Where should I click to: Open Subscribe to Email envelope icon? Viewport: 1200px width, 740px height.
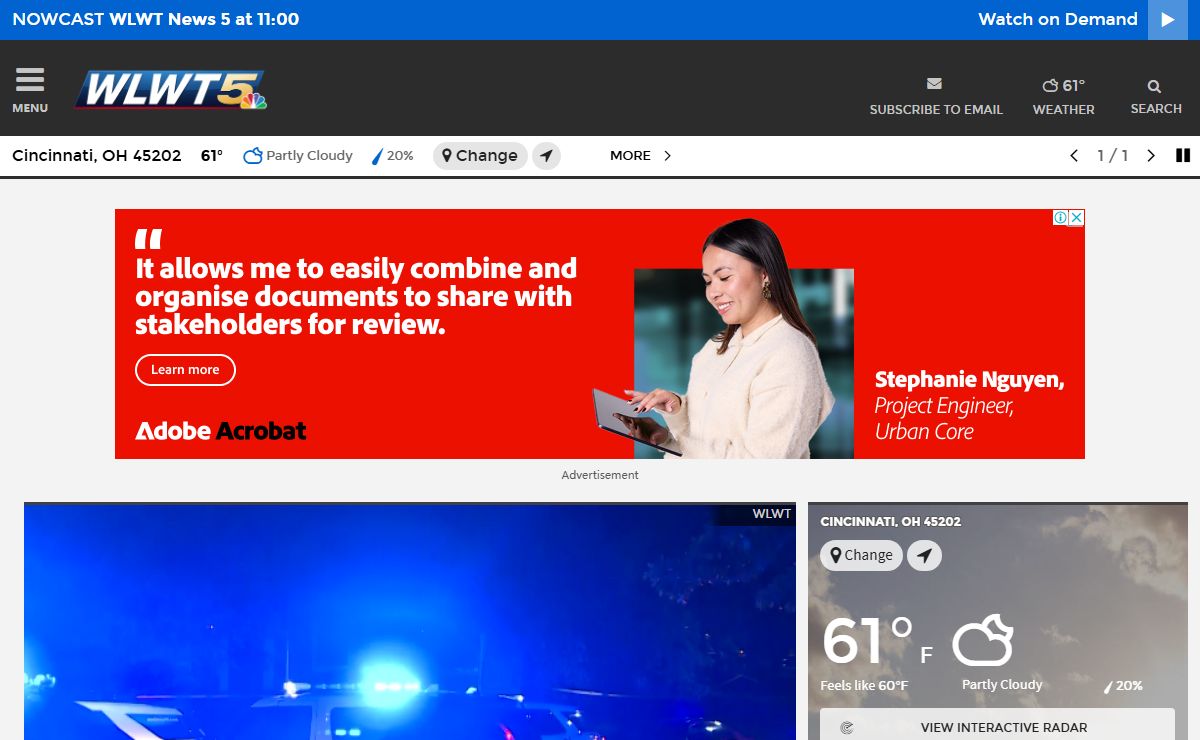point(935,85)
